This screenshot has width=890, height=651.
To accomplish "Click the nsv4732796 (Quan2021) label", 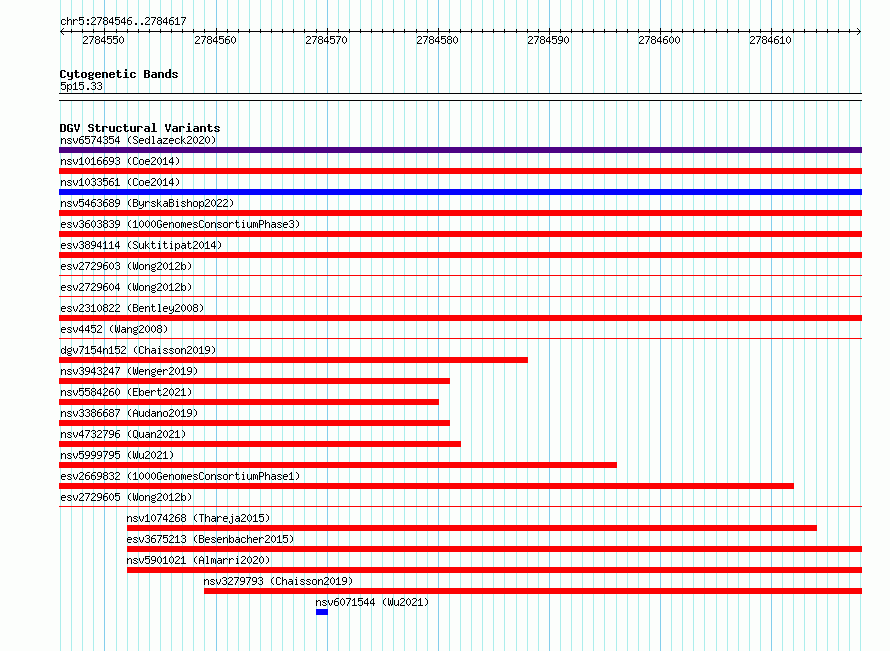I will (x=123, y=434).
